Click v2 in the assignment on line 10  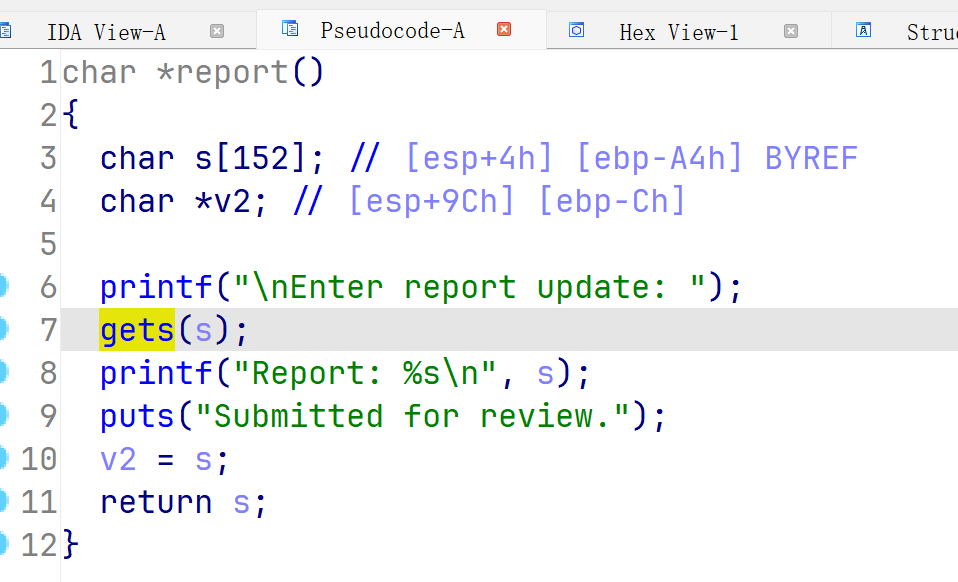[x=119, y=459]
